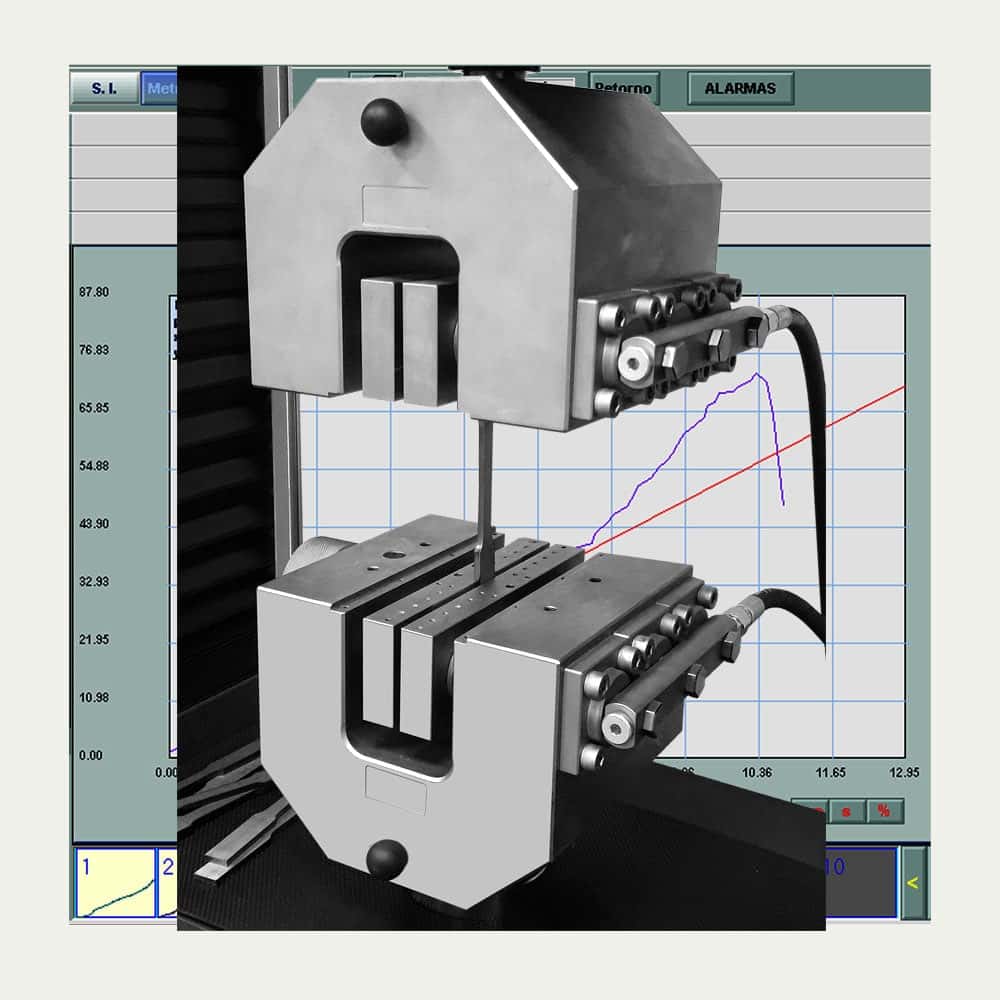The image size is (1000, 1000).
Task: Switch to the Metric units button
Action: click(158, 88)
